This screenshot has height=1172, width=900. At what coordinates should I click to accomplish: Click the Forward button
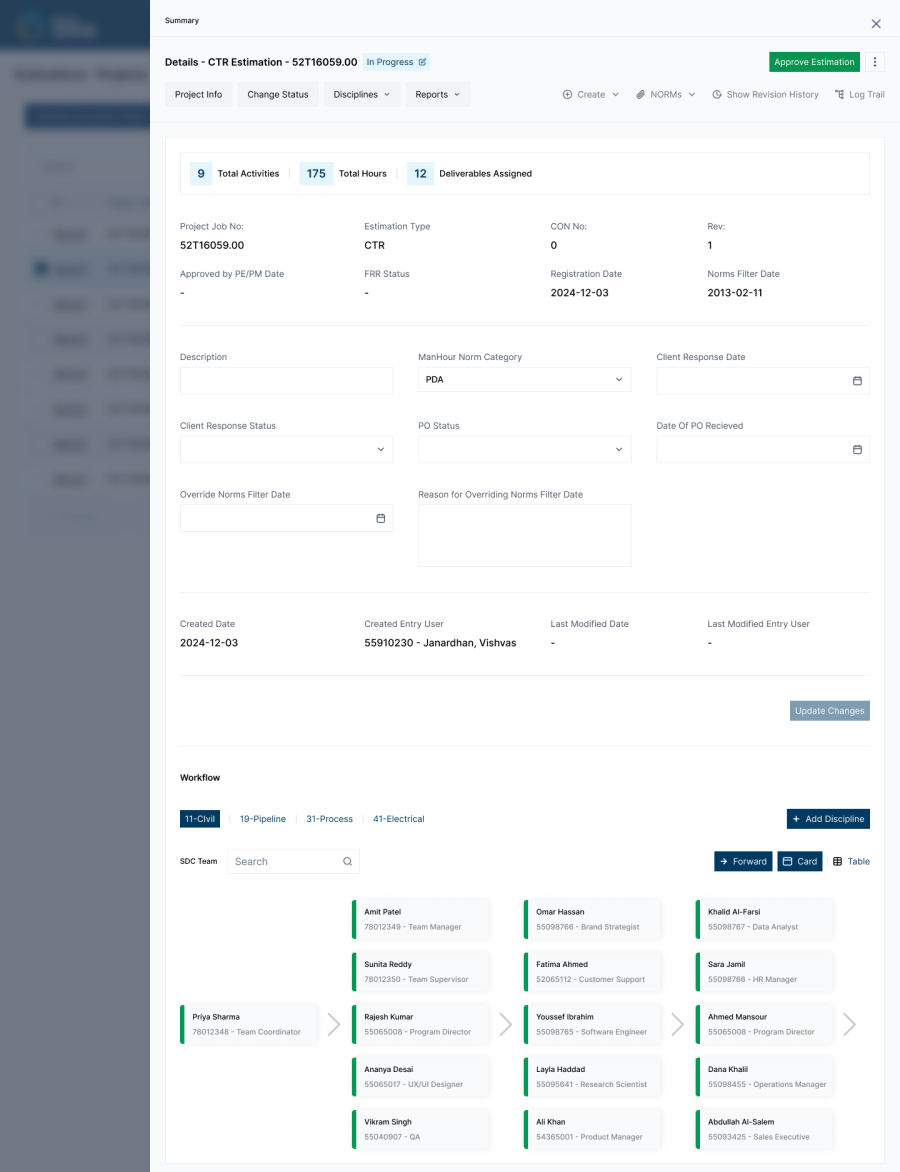(743, 861)
